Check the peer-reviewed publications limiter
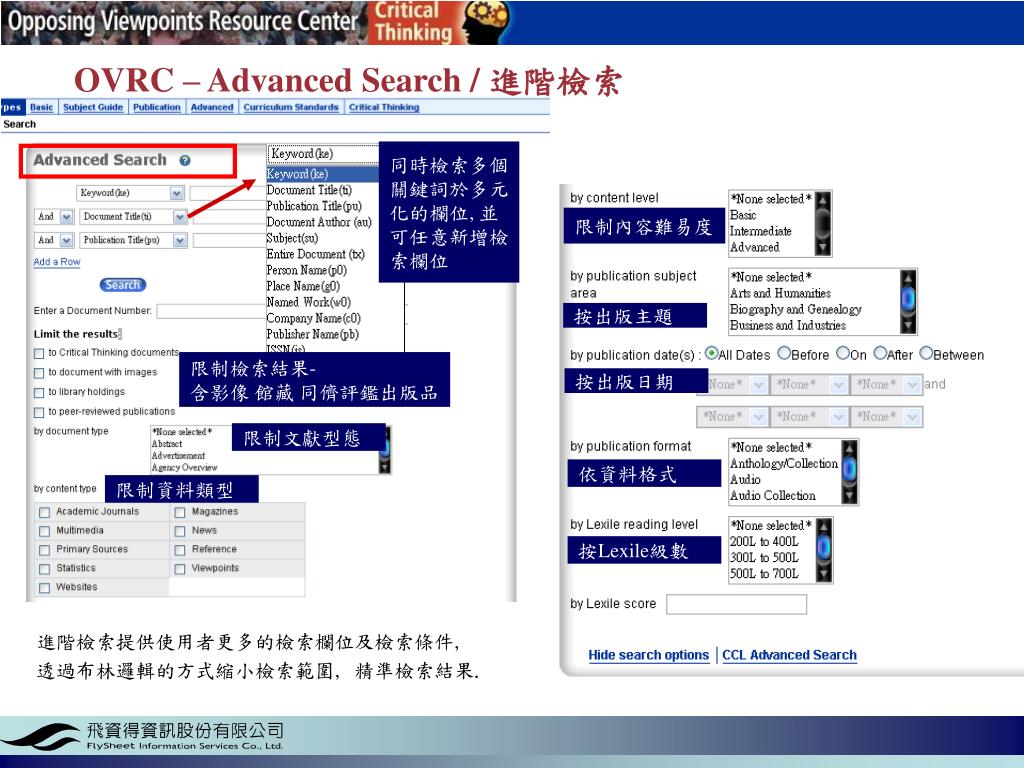1024x768 pixels. pyautogui.click(x=39, y=413)
